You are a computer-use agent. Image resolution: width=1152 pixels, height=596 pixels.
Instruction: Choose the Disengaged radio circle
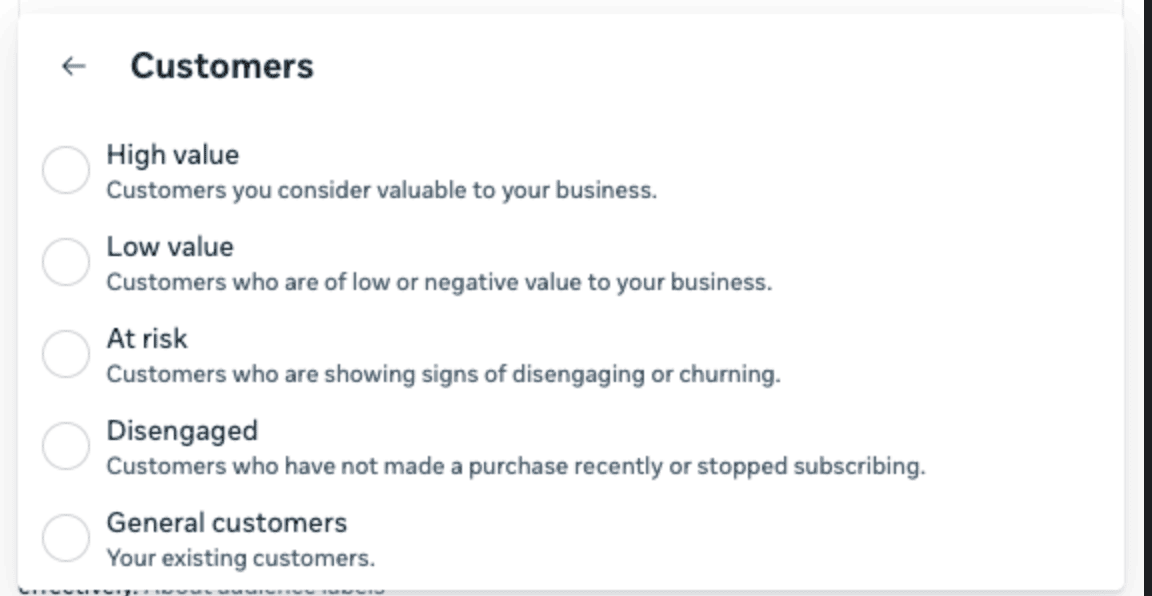click(66, 445)
